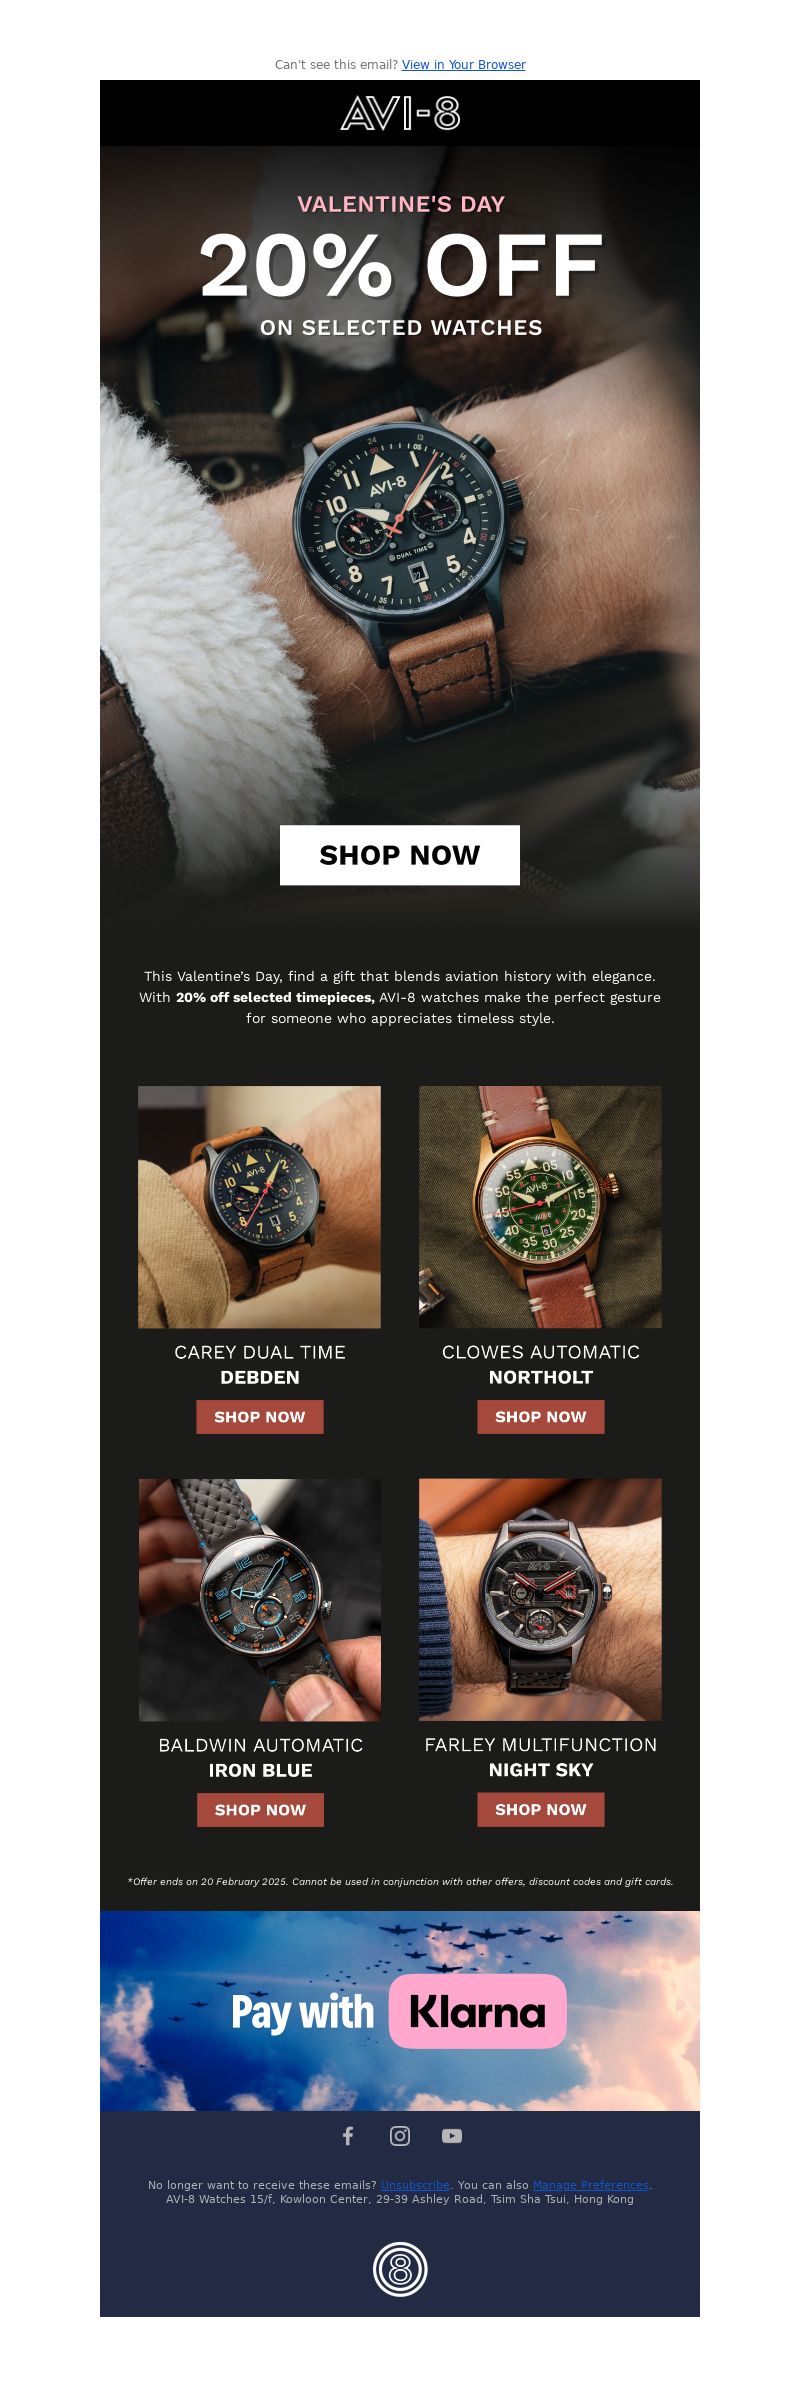
Task: Open the Baldwin Automatic watch photo
Action: pyautogui.click(x=259, y=1600)
